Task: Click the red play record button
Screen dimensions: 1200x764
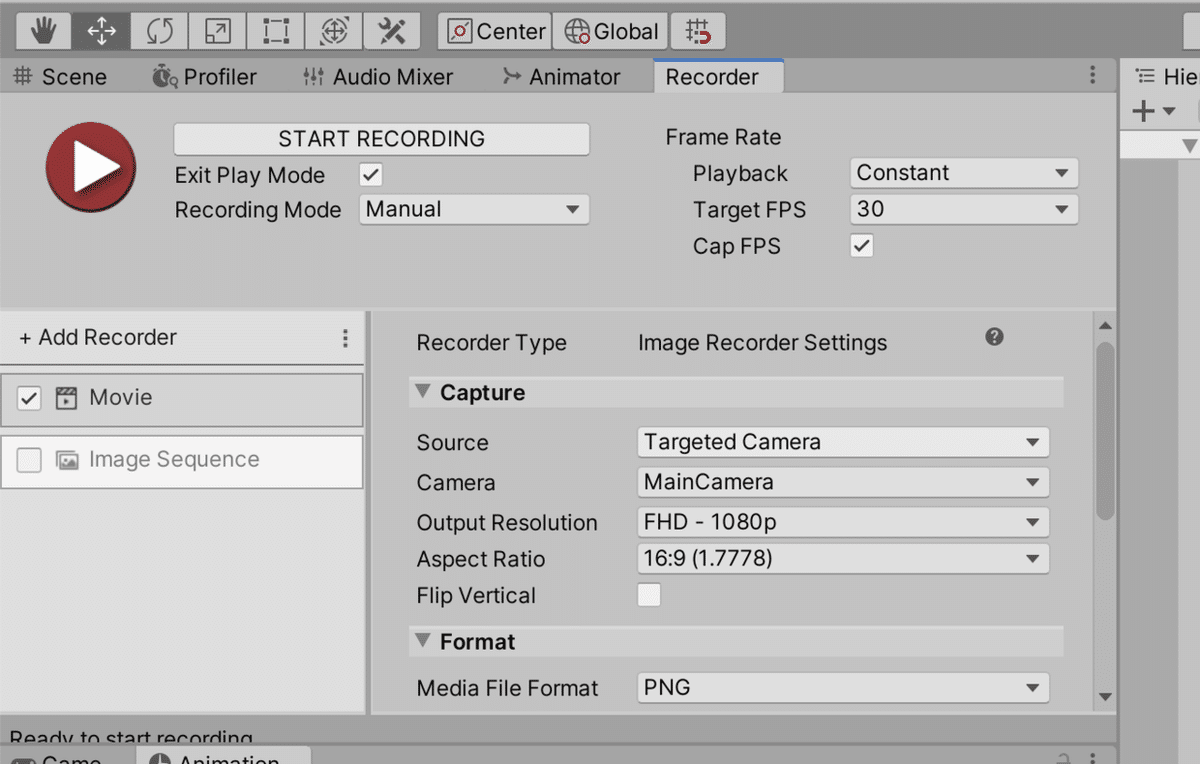Action: coord(91,167)
